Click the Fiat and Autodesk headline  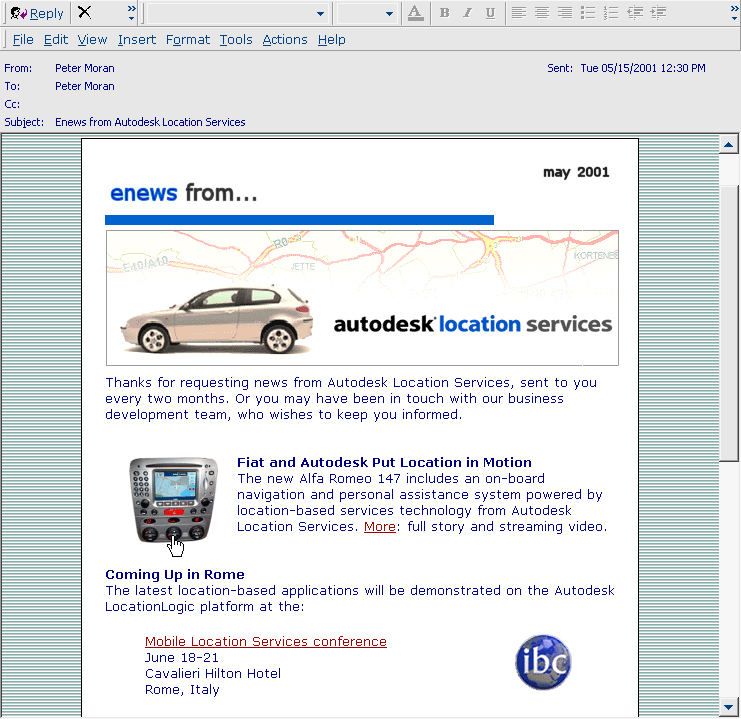point(384,462)
